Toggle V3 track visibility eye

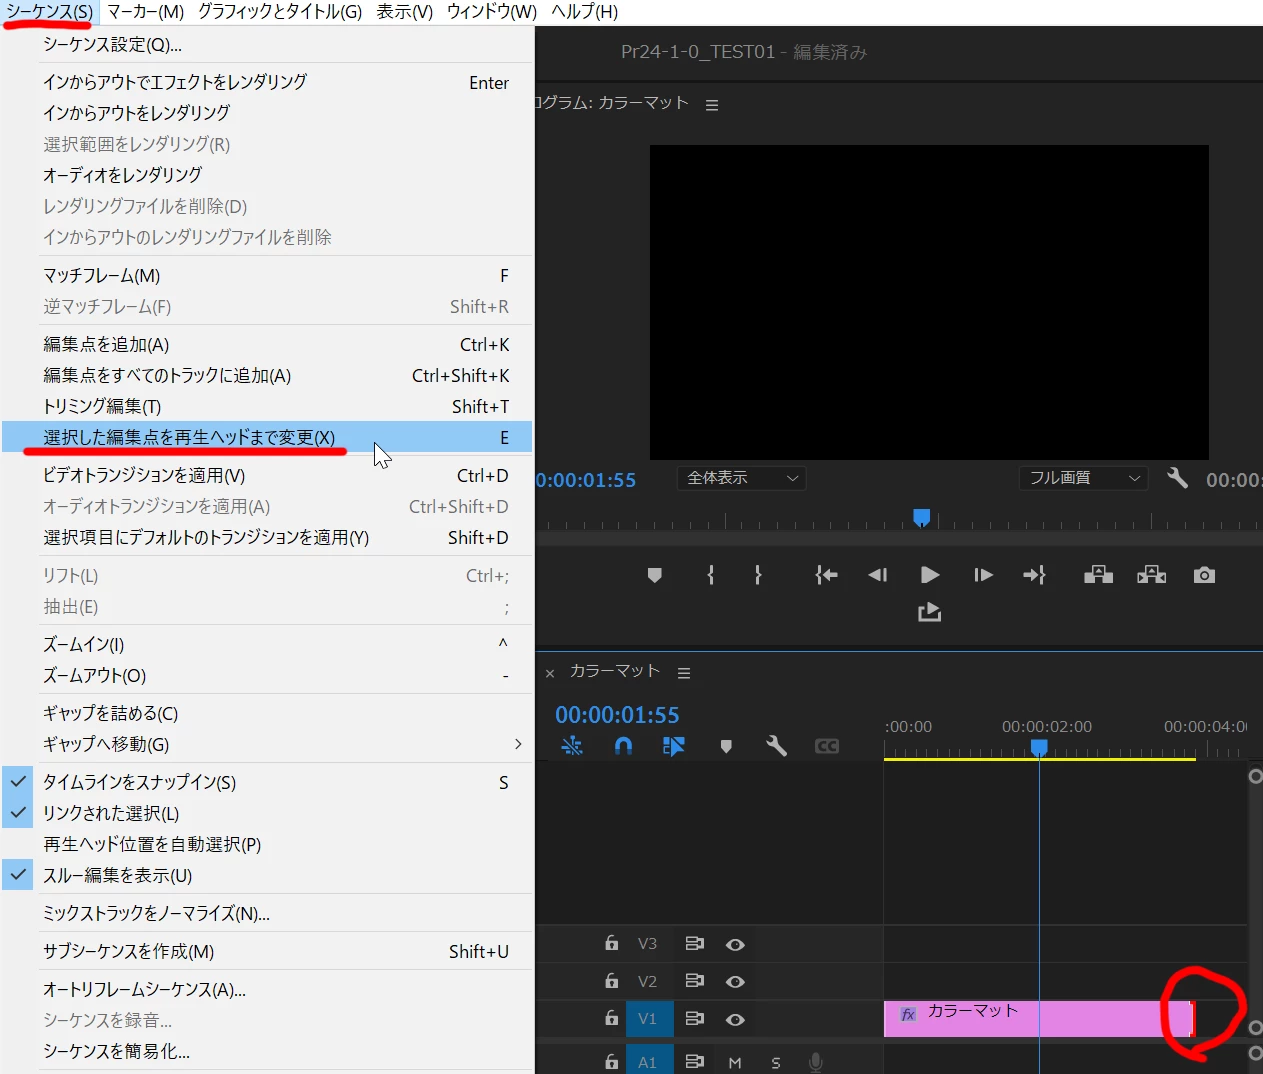735,944
